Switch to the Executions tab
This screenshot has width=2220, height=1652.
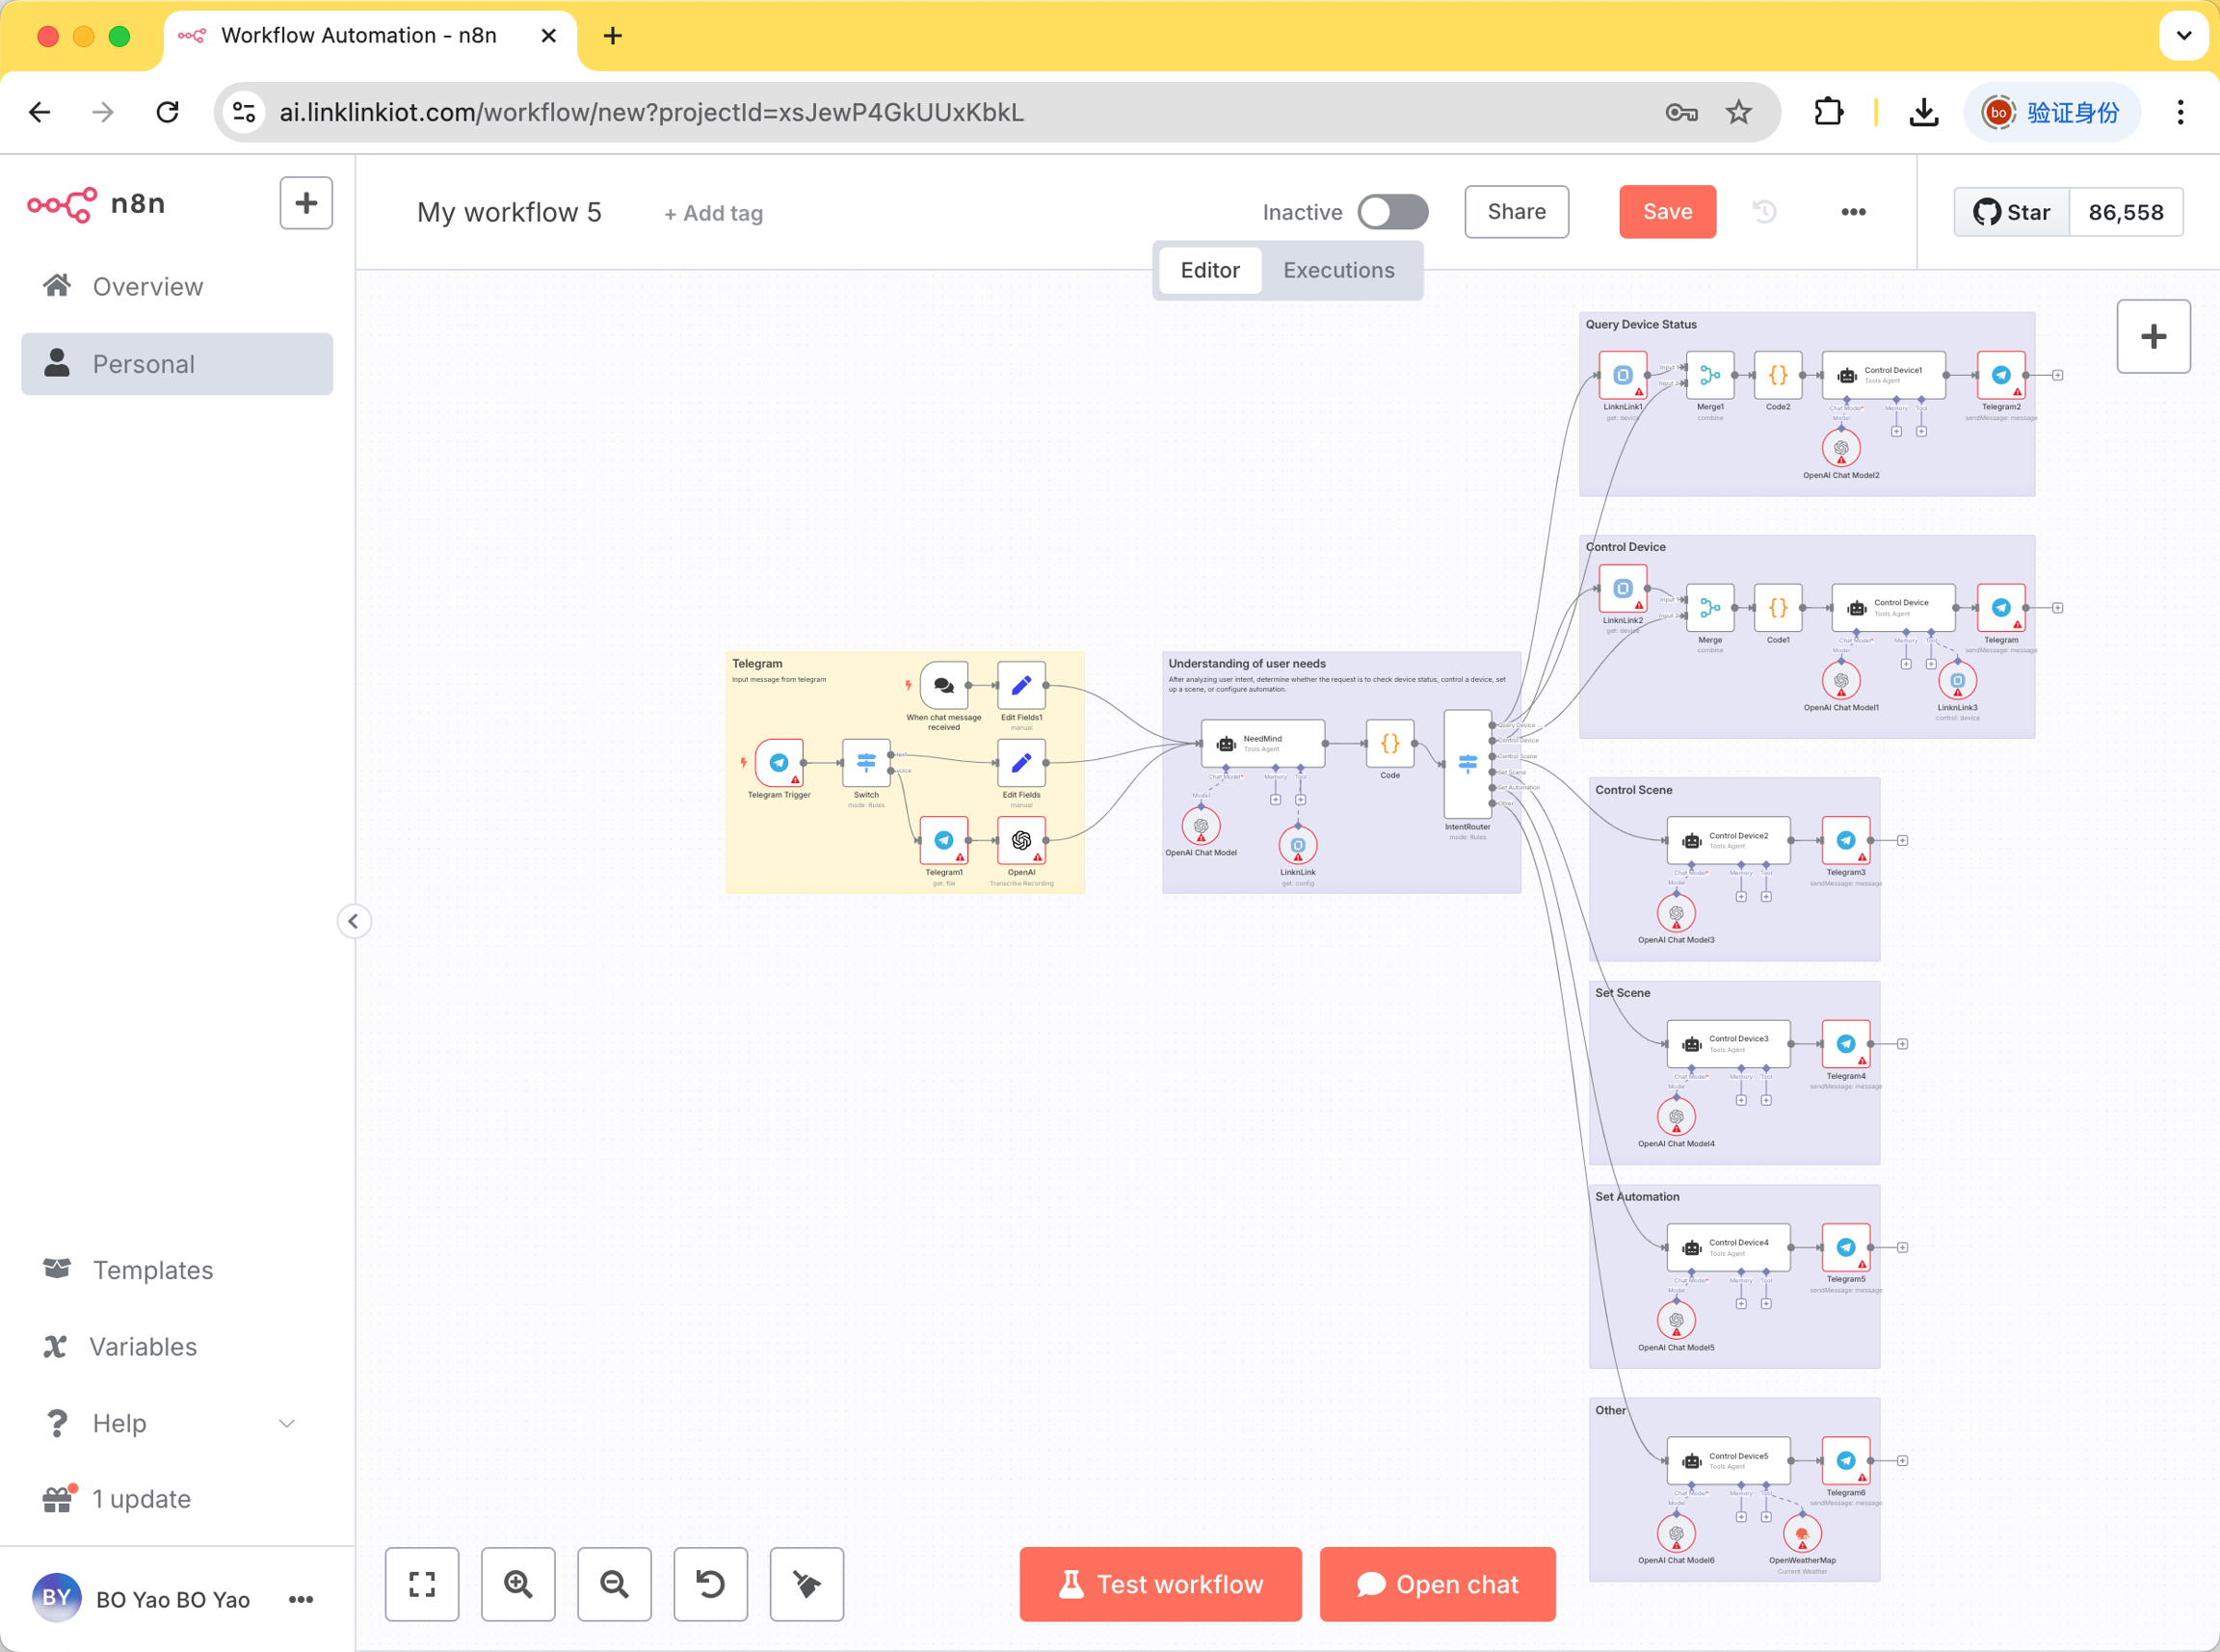click(x=1338, y=270)
